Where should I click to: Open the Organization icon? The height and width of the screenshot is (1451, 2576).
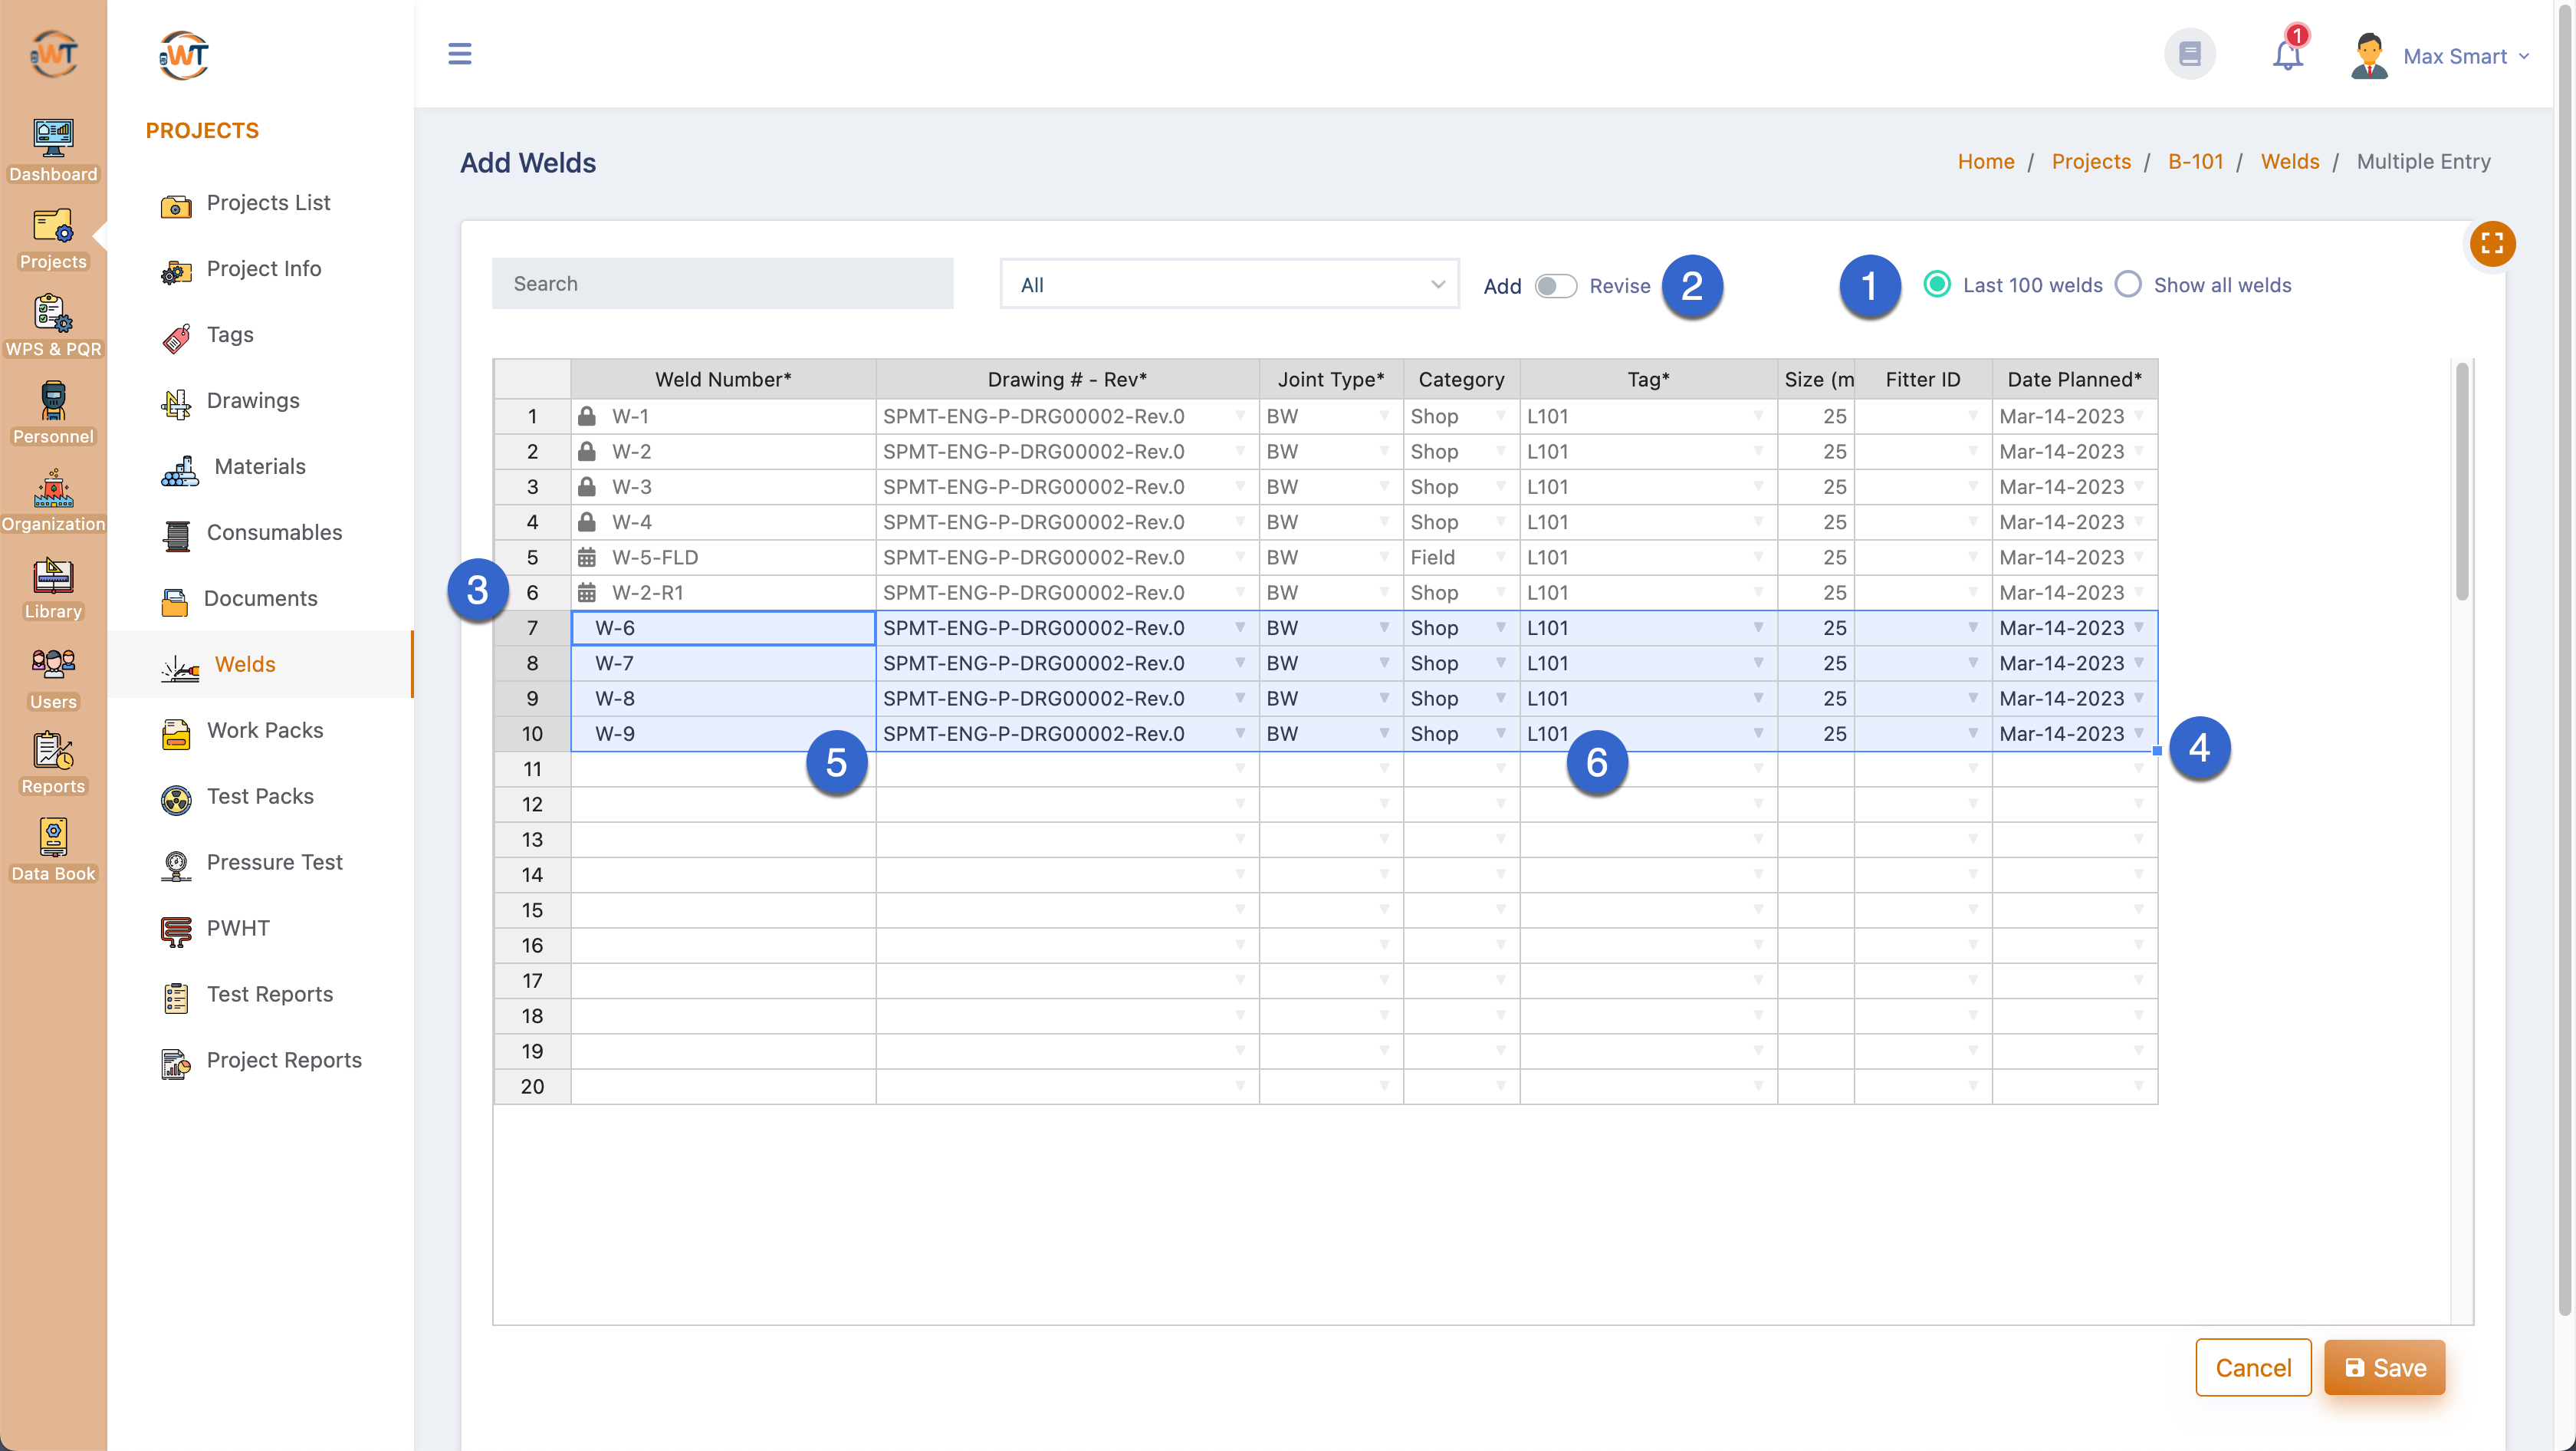(53, 488)
